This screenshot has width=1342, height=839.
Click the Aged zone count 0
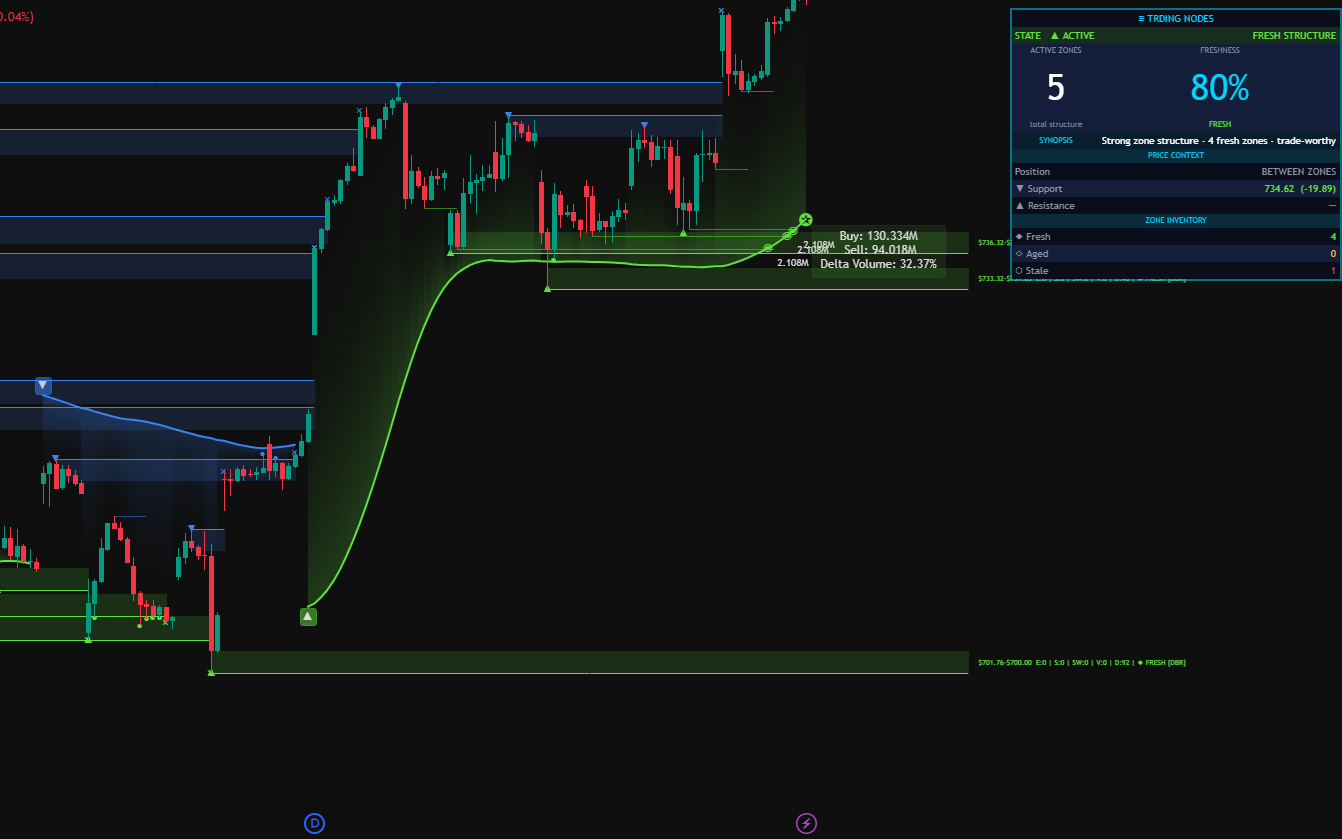click(1333, 254)
